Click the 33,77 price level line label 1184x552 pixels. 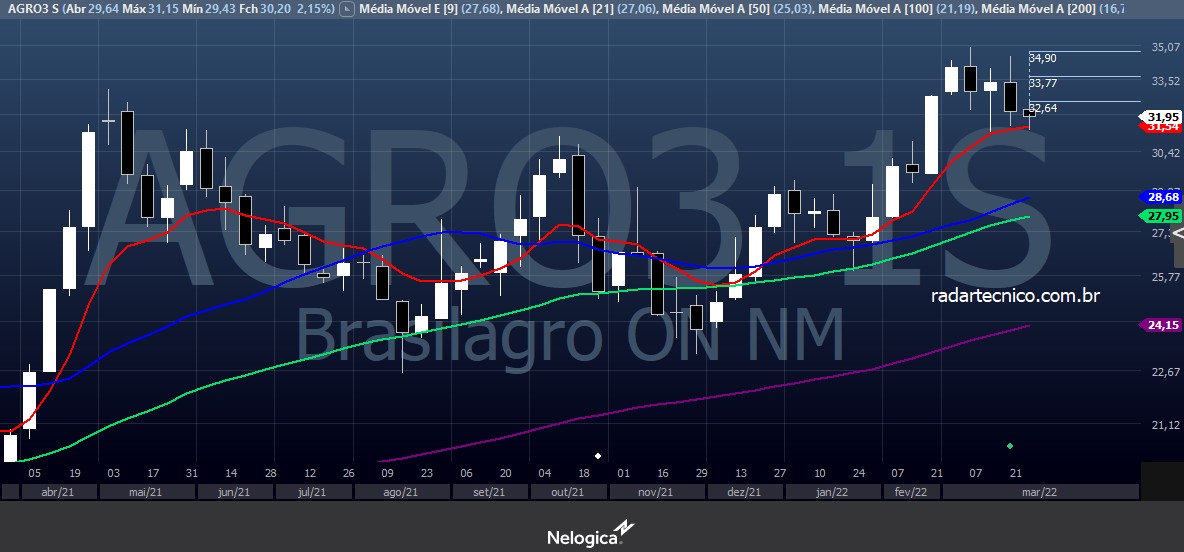[1043, 83]
